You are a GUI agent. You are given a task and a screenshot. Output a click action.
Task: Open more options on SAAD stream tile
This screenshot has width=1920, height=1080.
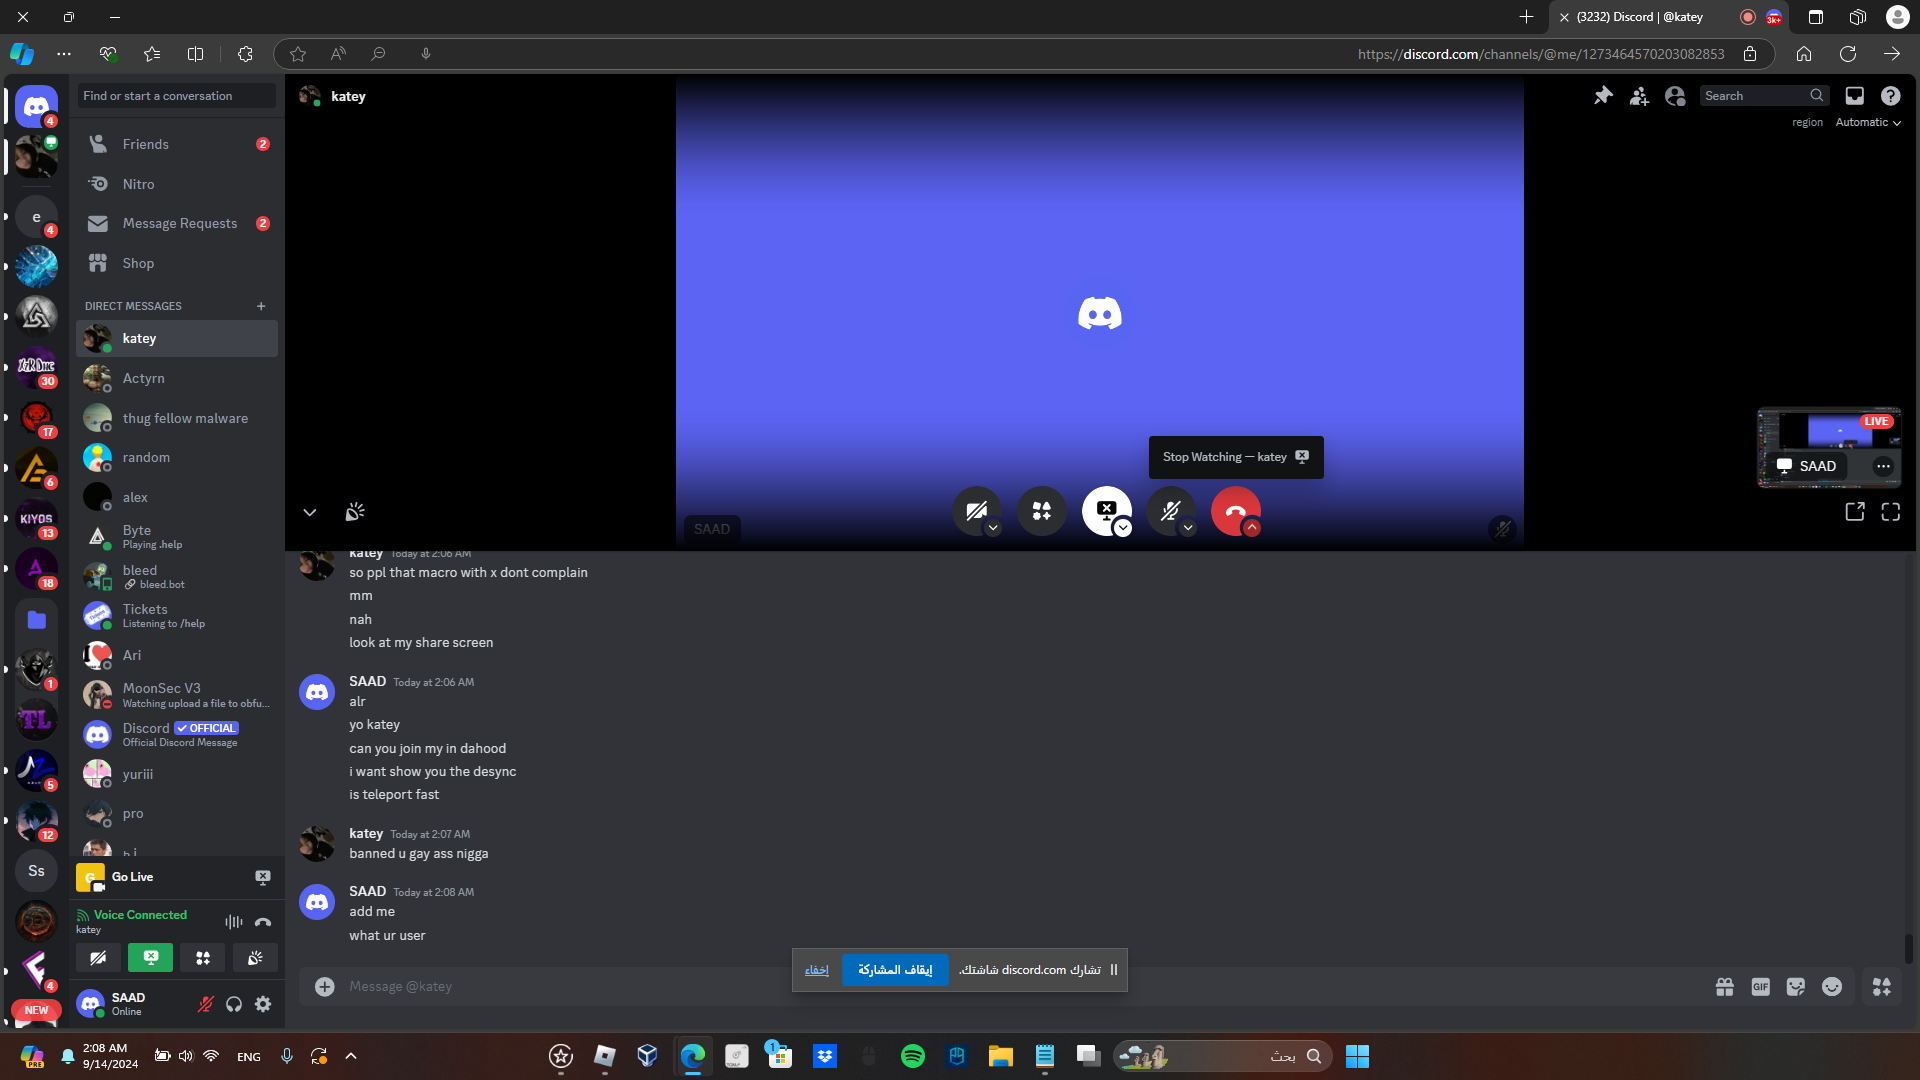tap(1883, 466)
